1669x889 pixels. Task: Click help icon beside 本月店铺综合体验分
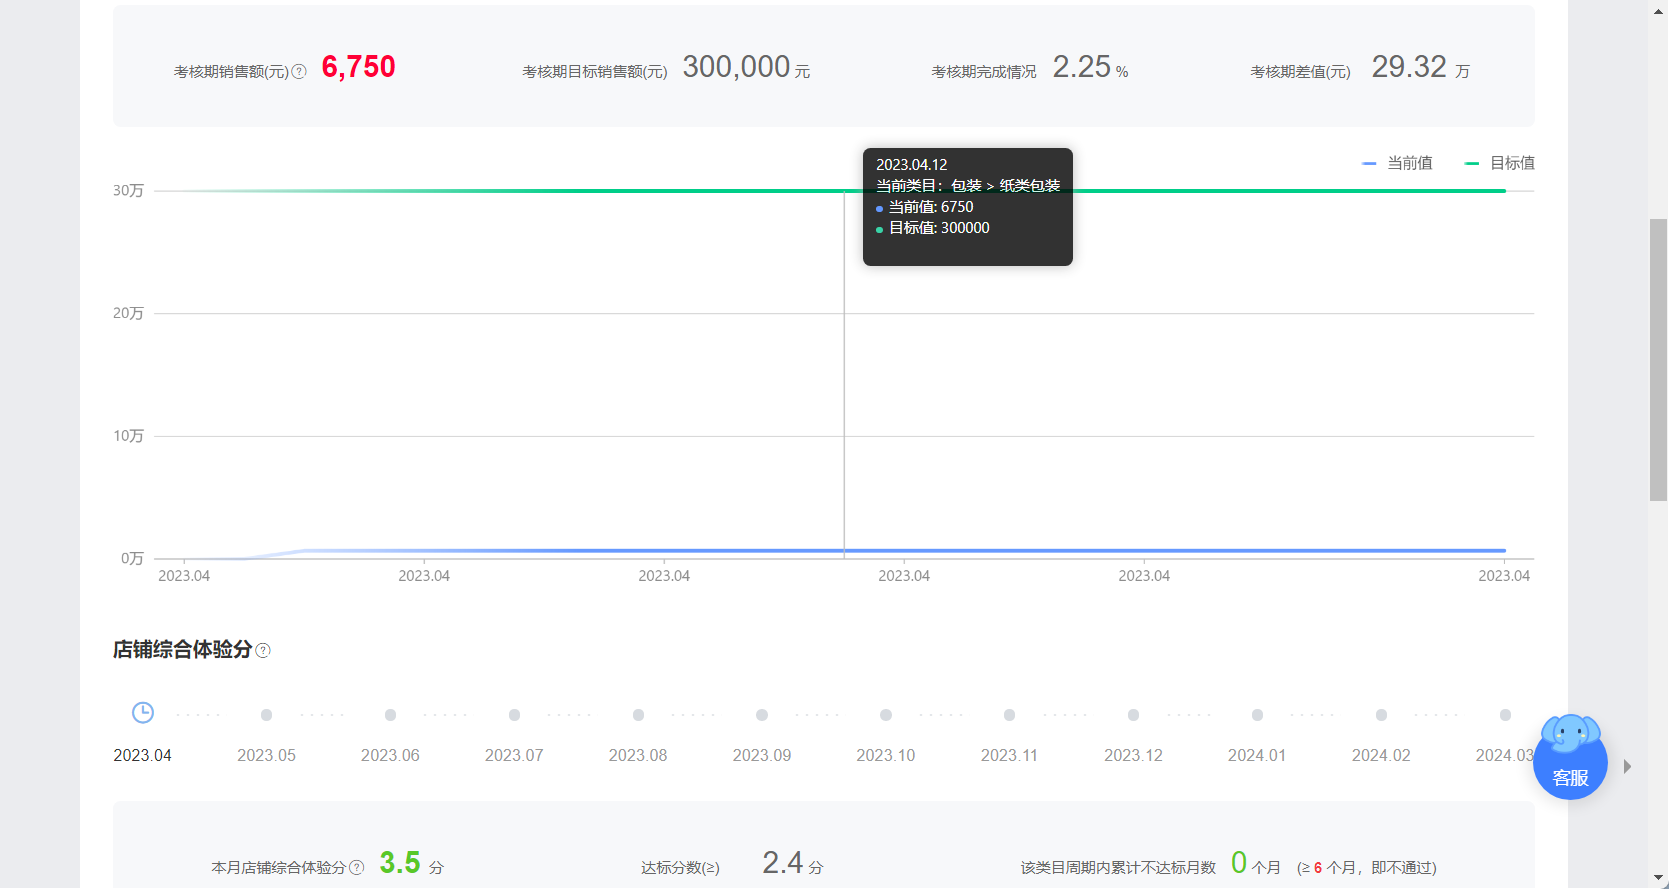[x=357, y=867]
